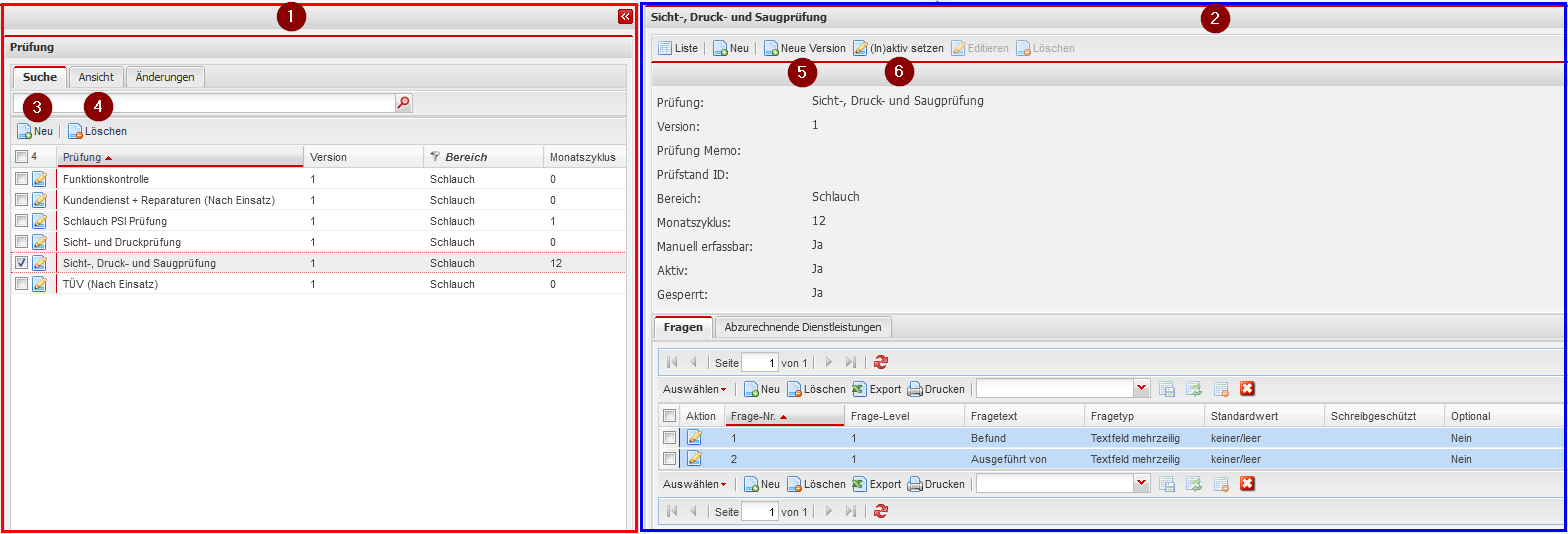This screenshot has height=534, width=1568.
Task: Click the edit icon for the TÜV (Nach Einsatz) row
Action: 40,284
